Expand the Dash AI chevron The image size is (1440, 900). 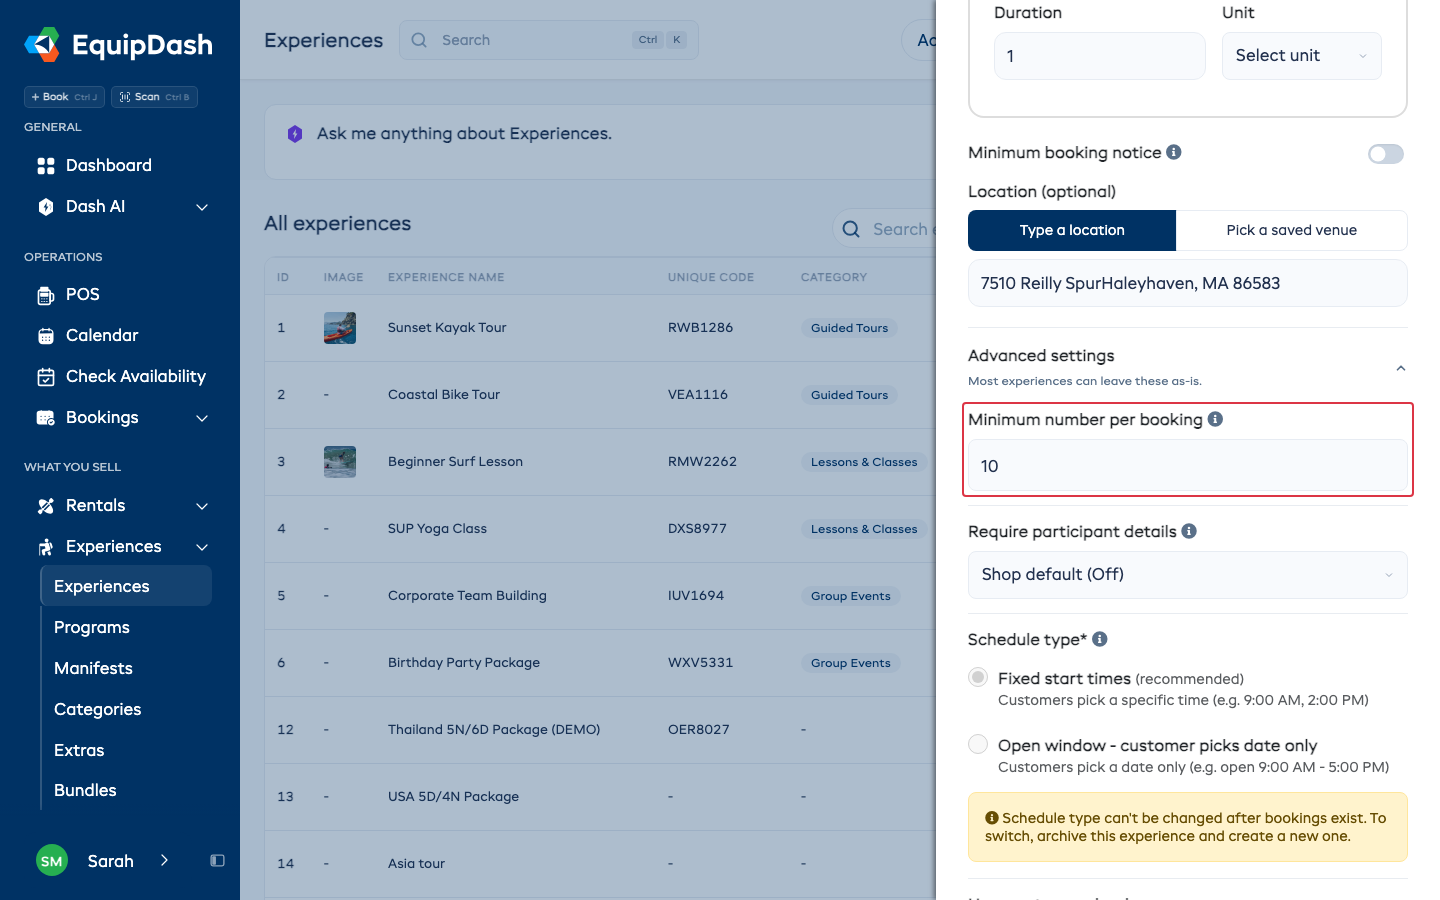coord(202,207)
